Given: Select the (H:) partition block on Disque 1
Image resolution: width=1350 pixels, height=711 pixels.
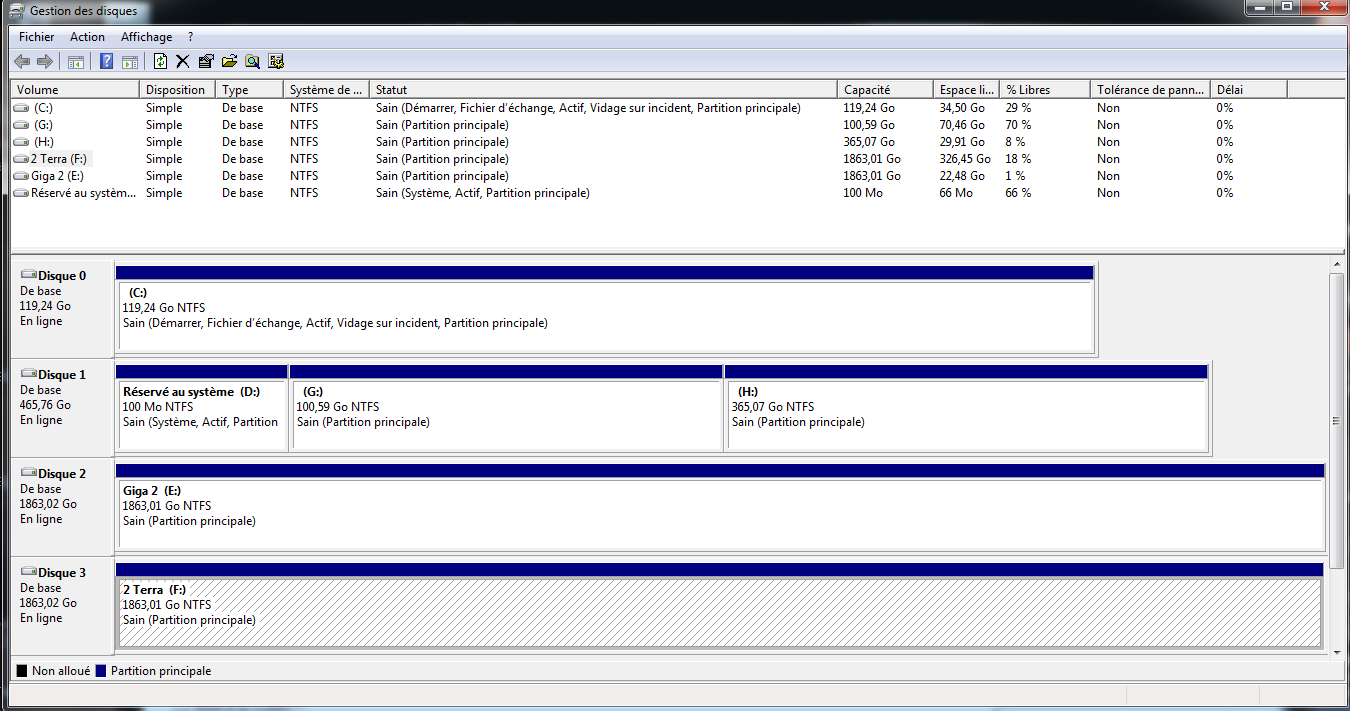Looking at the screenshot, I should tap(966, 408).
